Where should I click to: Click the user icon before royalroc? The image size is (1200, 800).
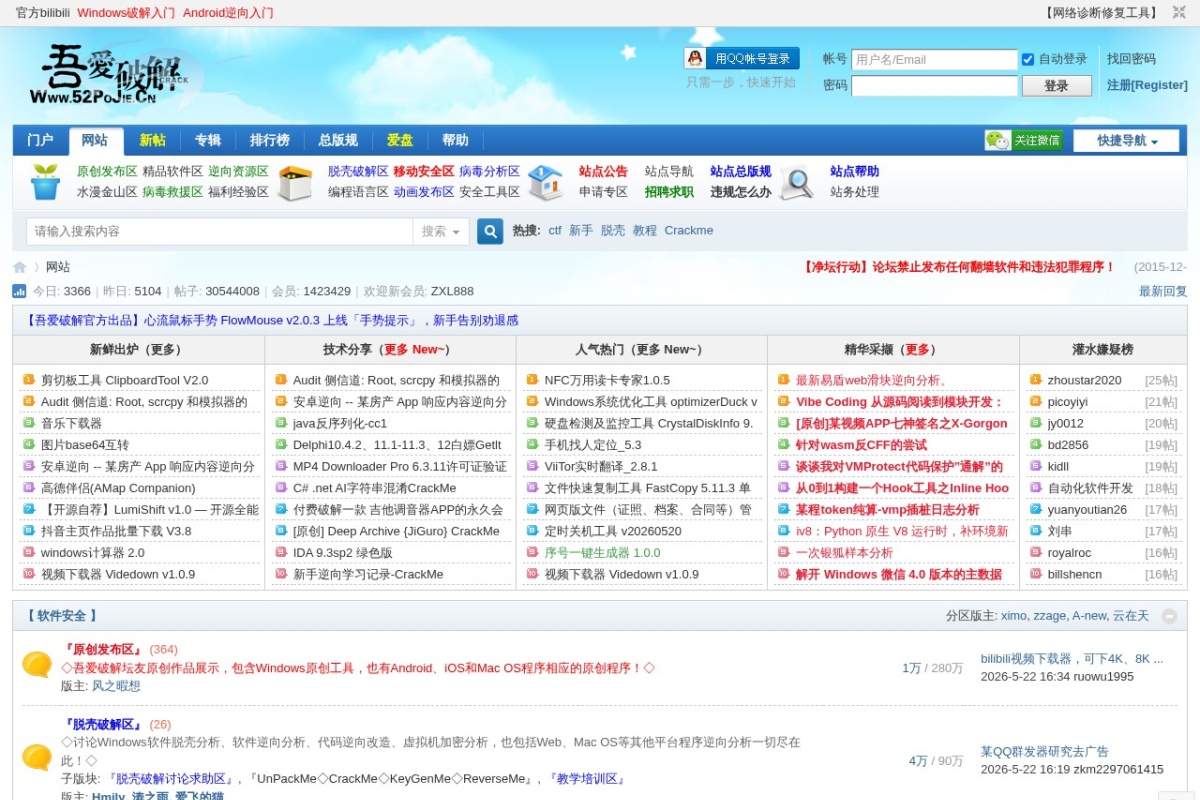(x=1035, y=553)
